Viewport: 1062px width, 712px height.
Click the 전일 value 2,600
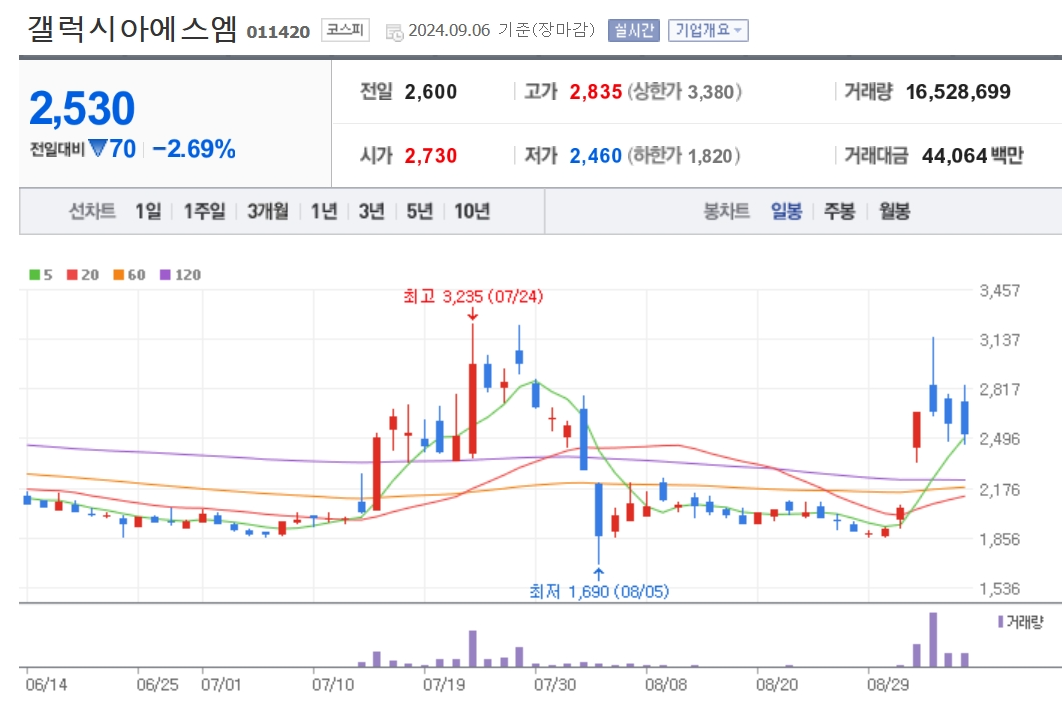click(431, 91)
